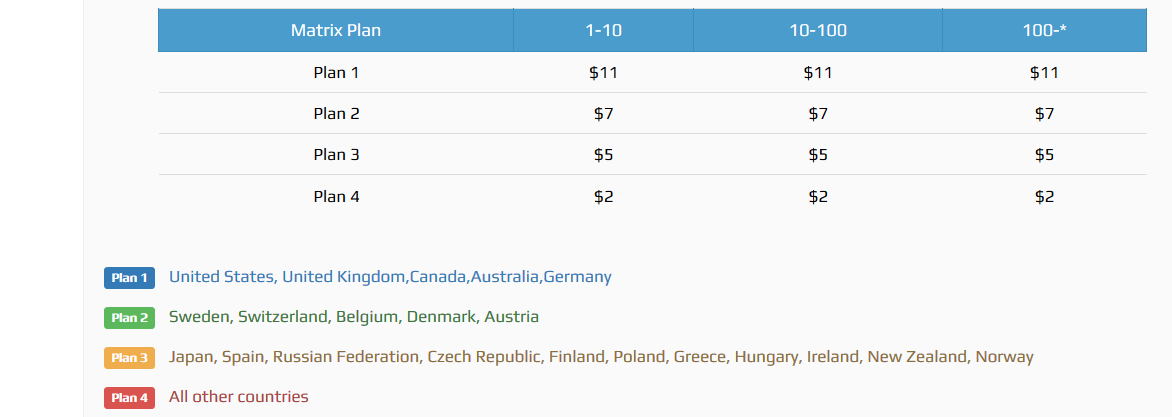Click the blue Plan 1 badge

pyautogui.click(x=129, y=278)
